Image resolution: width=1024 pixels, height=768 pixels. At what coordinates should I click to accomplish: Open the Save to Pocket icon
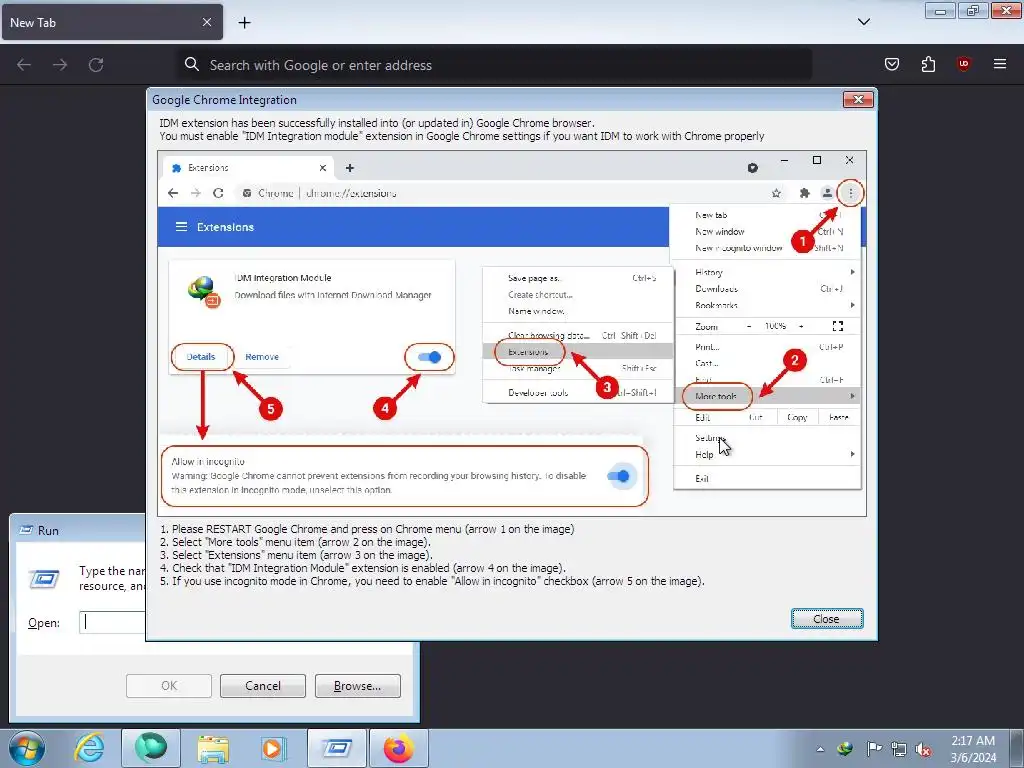tap(891, 64)
